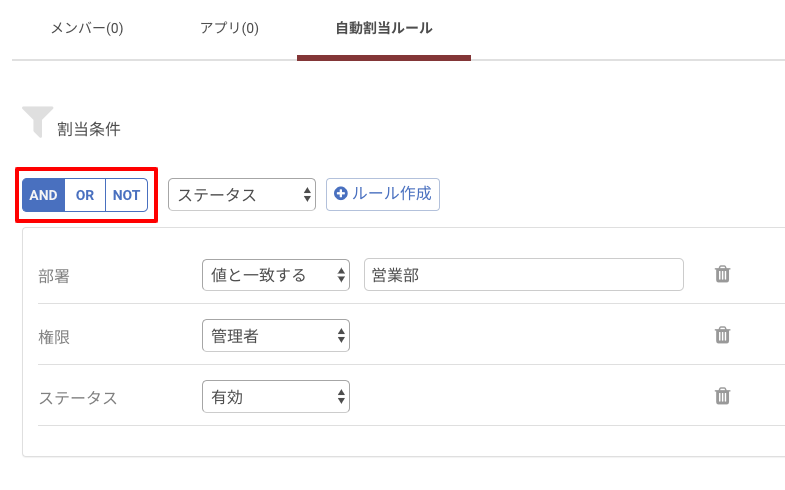Delete the 部署 condition row
This screenshot has height=490, width=785.
pyautogui.click(x=722, y=274)
